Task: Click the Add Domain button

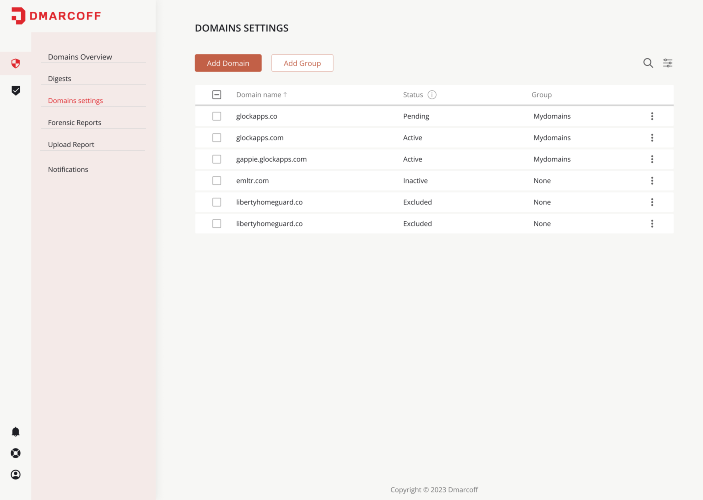Action: tap(228, 63)
